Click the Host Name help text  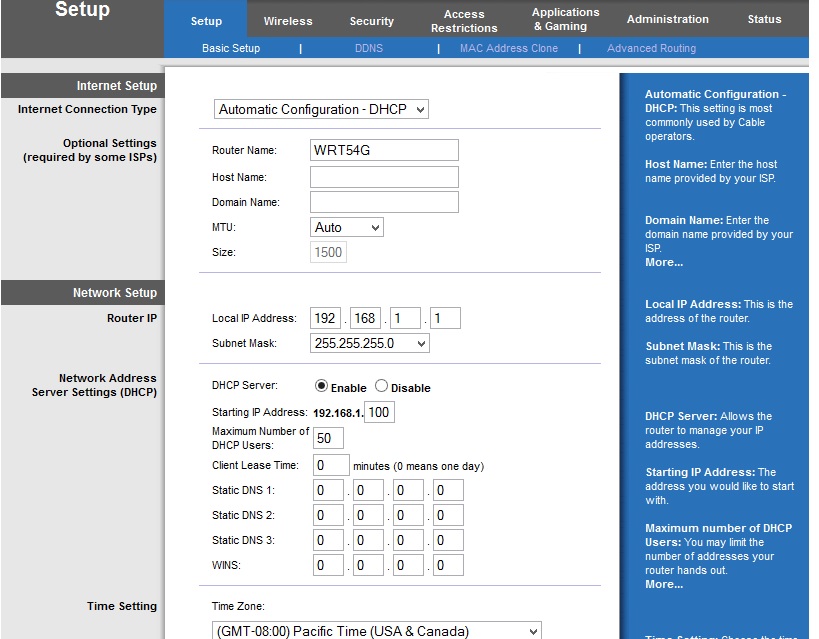711,171
